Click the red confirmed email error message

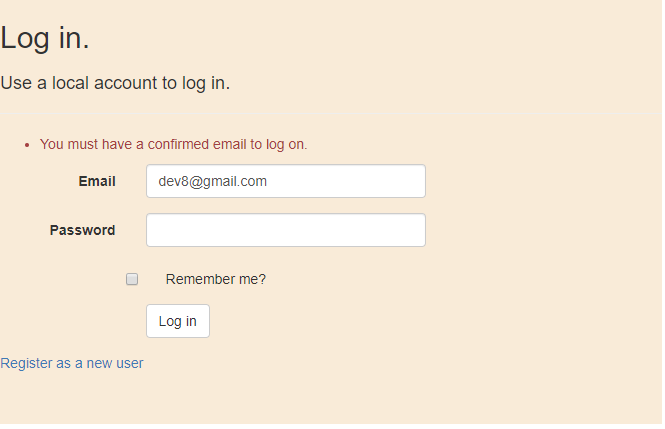click(173, 144)
